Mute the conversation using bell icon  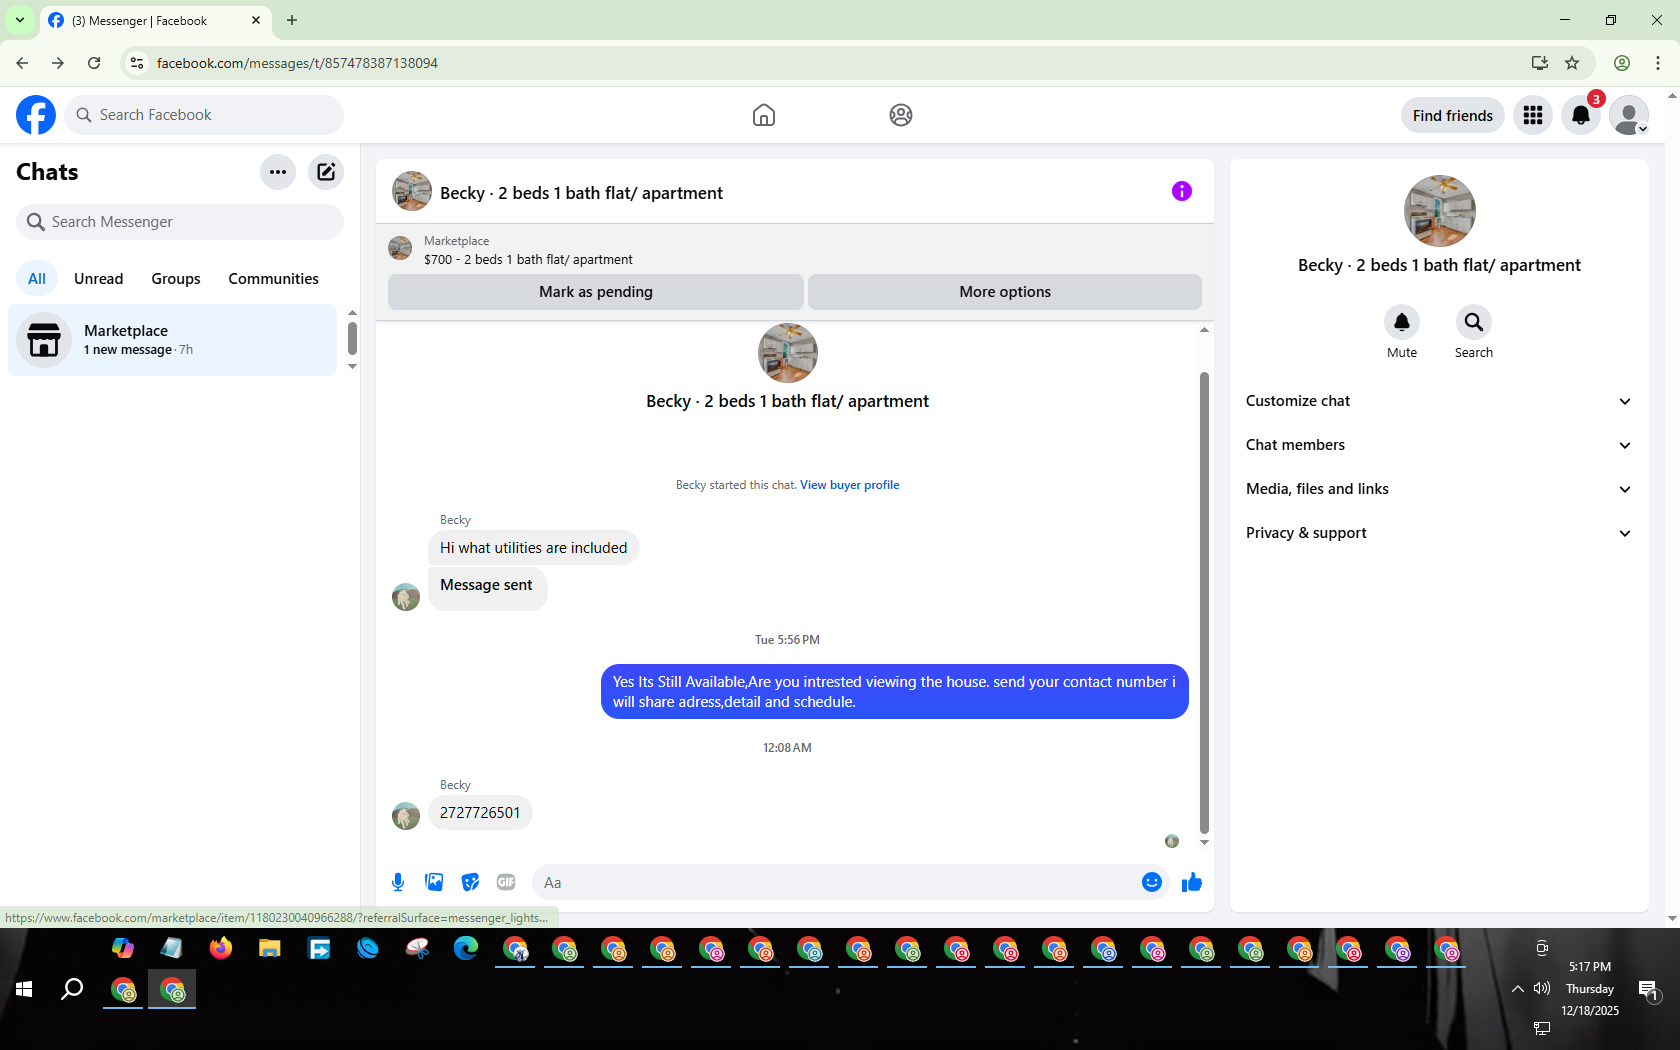[1402, 322]
